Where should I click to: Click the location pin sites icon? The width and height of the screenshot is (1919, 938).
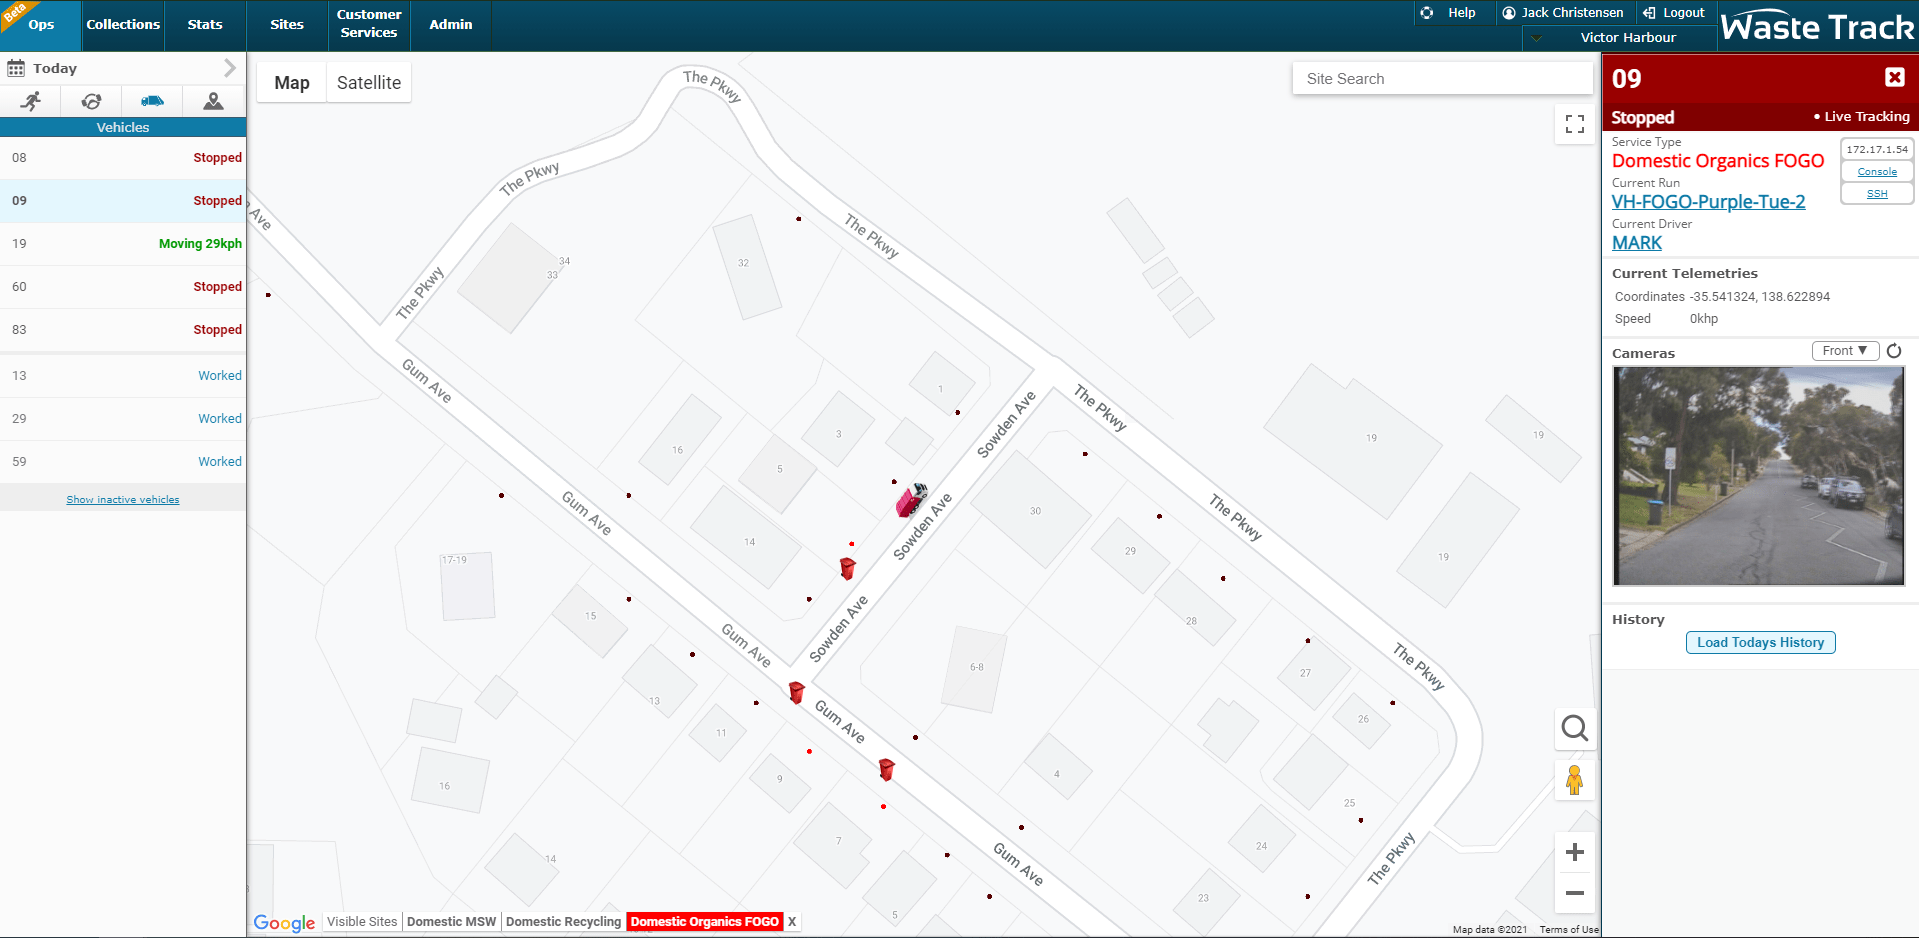tap(213, 101)
